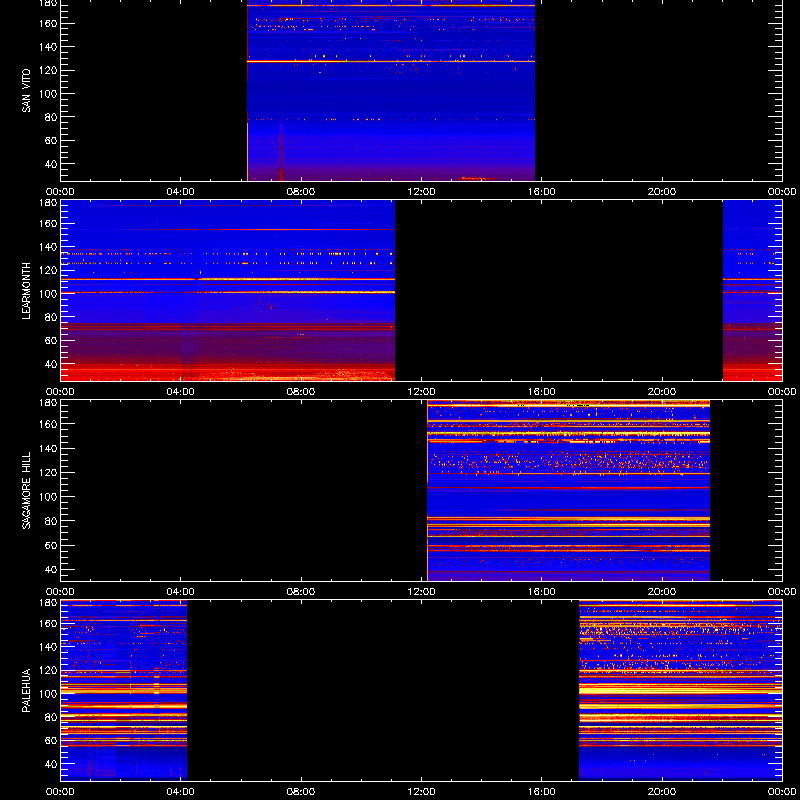
Task: Click the 180 frequency label on Palehua axis
Action: click(x=48, y=603)
